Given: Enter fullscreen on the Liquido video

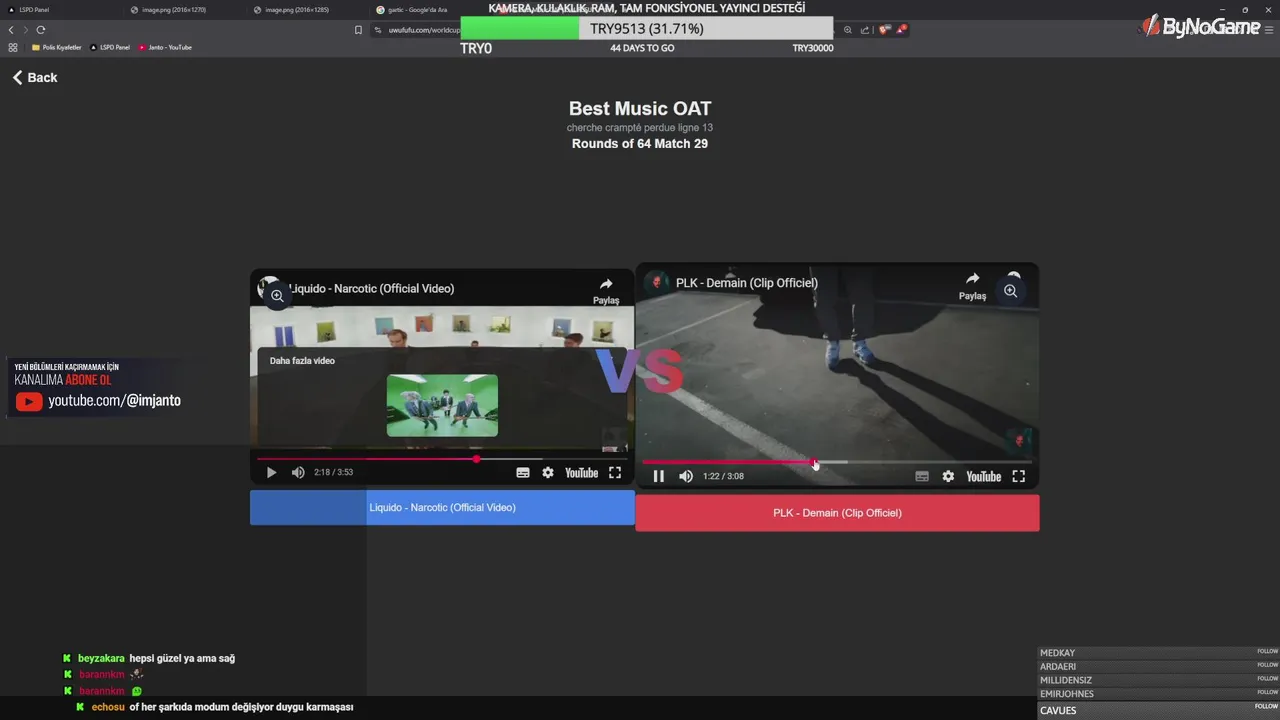Looking at the screenshot, I should pos(615,473).
